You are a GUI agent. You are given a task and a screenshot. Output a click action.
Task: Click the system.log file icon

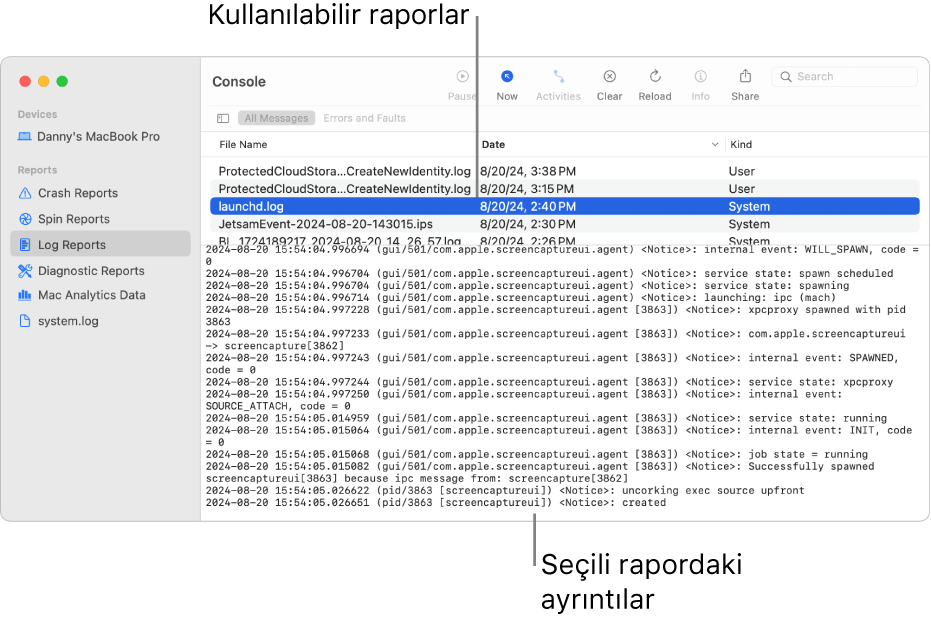pyautogui.click(x=25, y=321)
